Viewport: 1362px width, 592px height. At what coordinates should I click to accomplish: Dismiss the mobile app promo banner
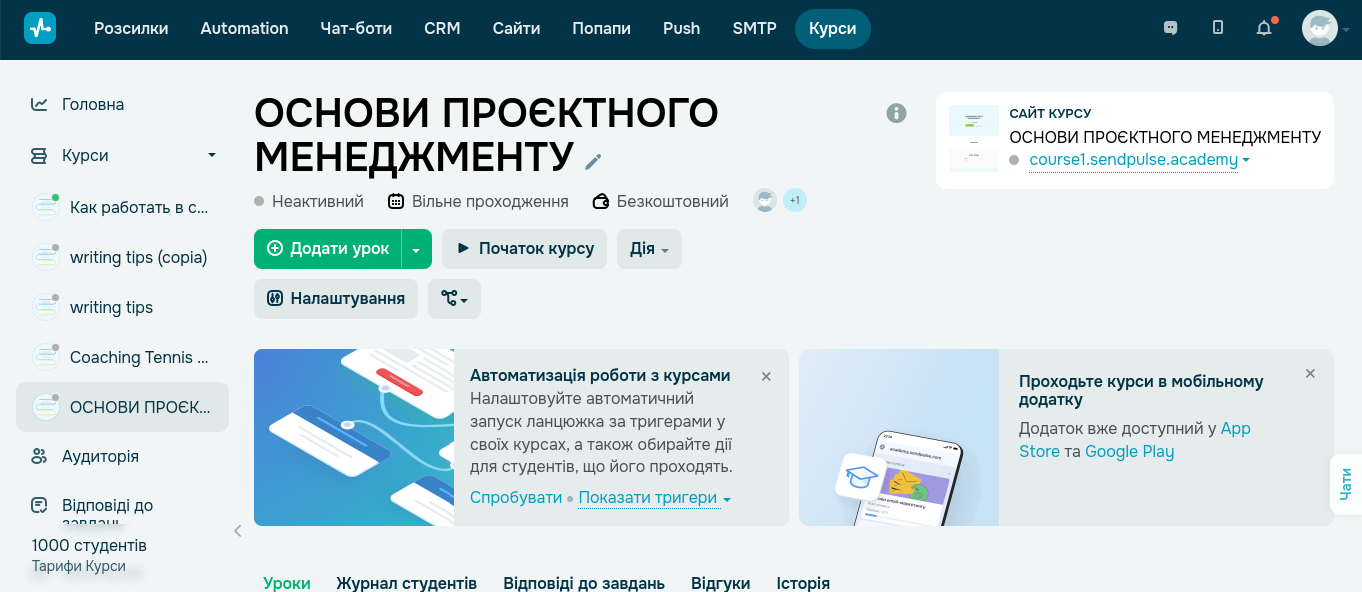tap(1310, 373)
